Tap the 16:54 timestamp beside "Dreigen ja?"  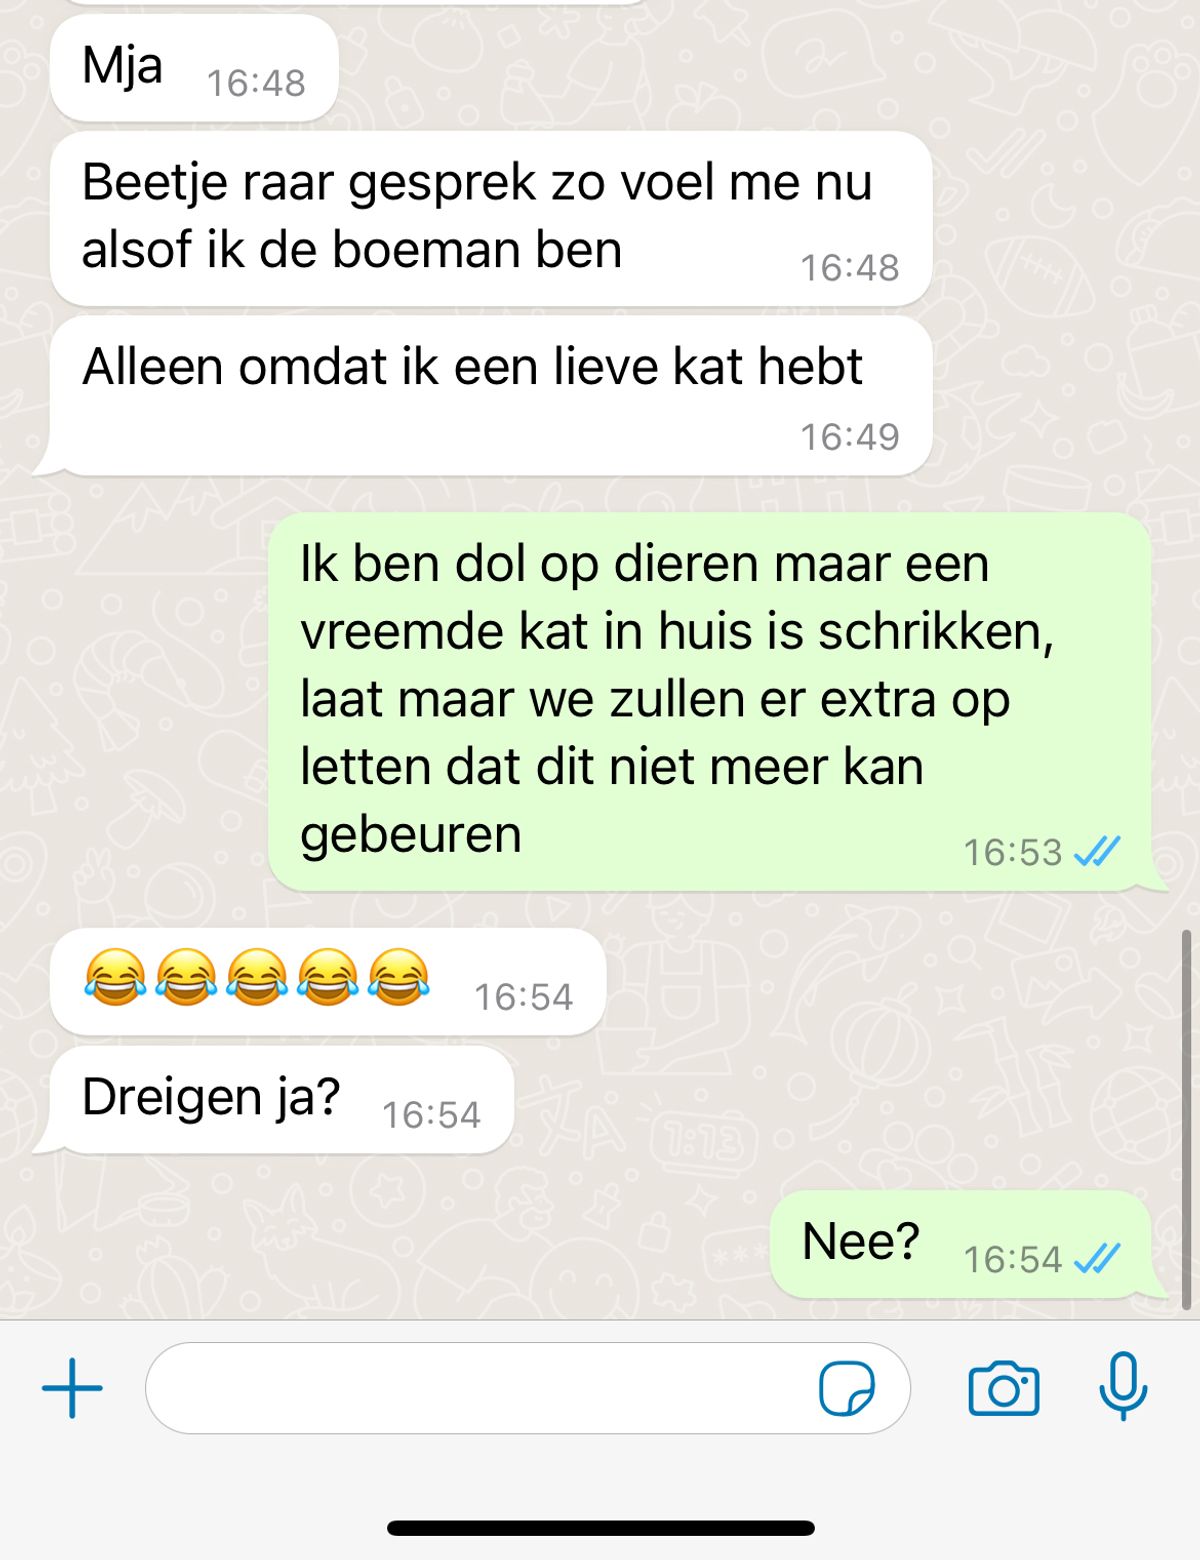coord(432,1114)
